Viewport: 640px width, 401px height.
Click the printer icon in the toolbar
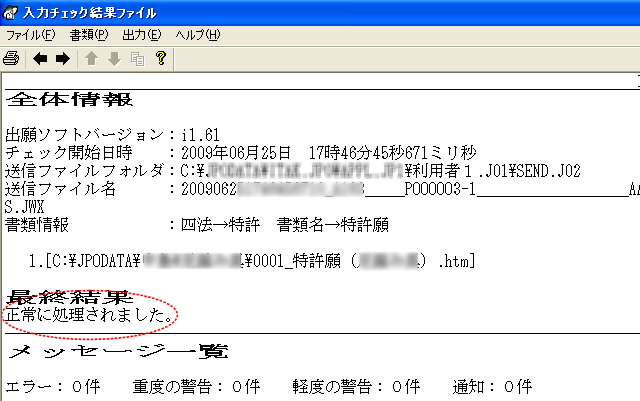(11, 59)
